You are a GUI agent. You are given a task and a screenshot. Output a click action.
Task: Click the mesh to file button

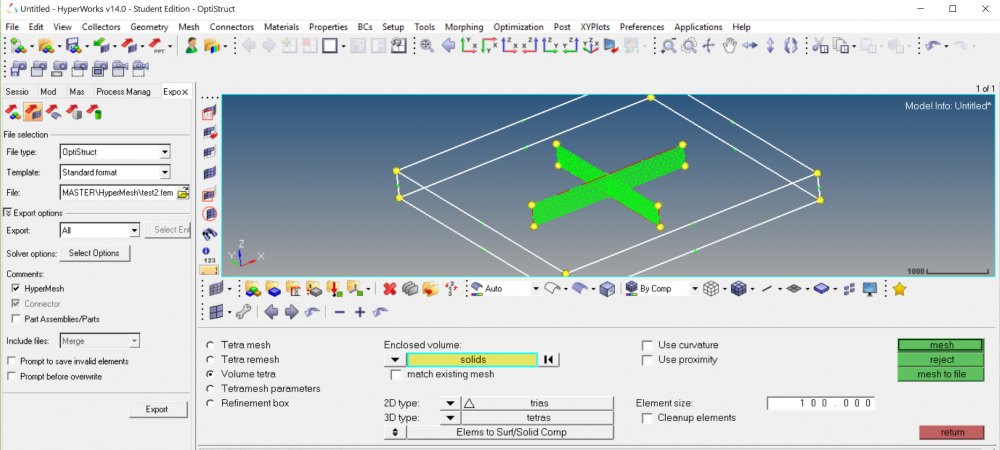tap(941, 374)
